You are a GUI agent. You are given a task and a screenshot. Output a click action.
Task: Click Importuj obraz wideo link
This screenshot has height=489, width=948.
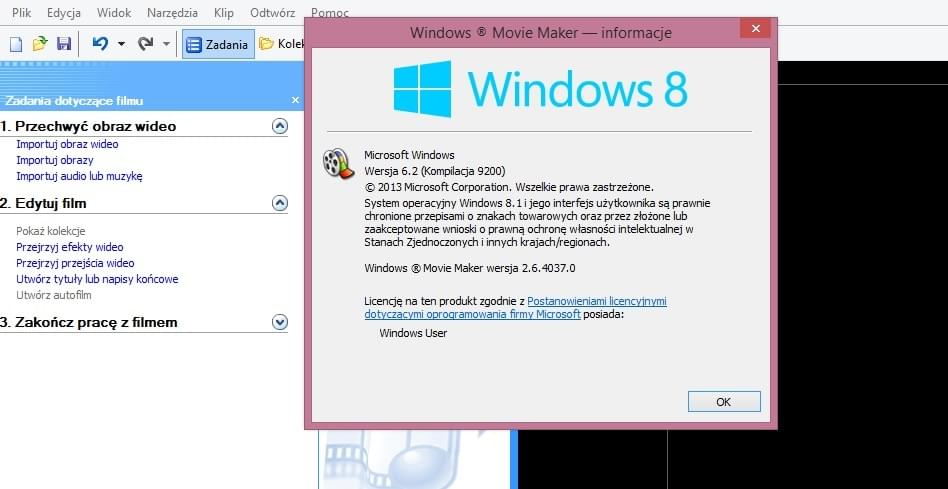[x=67, y=144]
